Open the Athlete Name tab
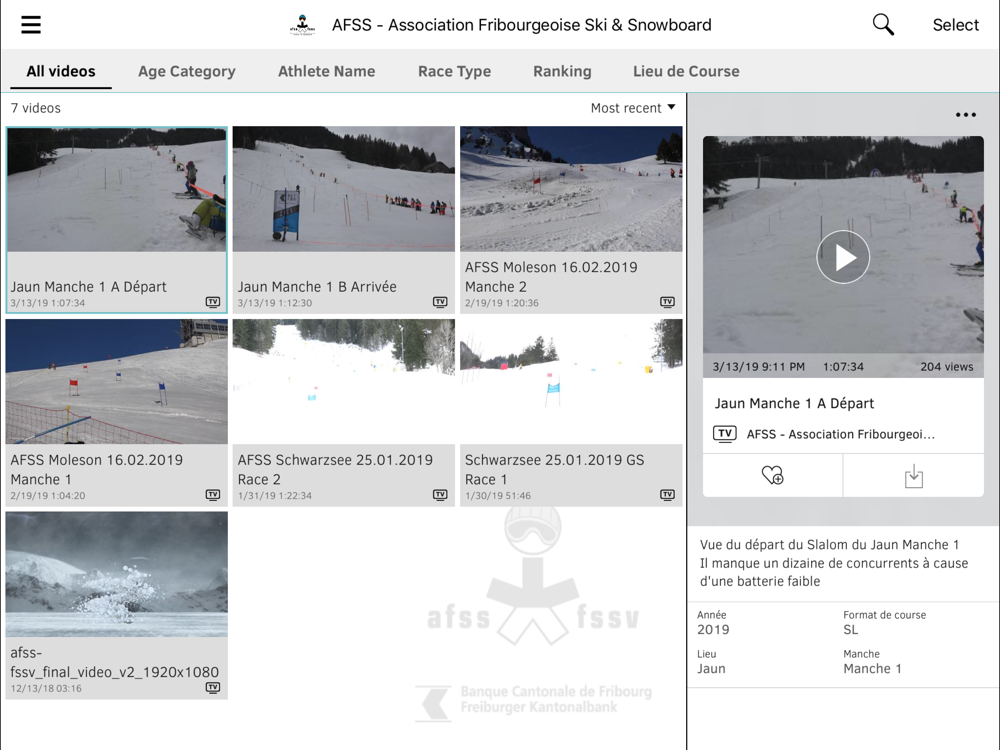Image resolution: width=1000 pixels, height=750 pixels. click(326, 71)
